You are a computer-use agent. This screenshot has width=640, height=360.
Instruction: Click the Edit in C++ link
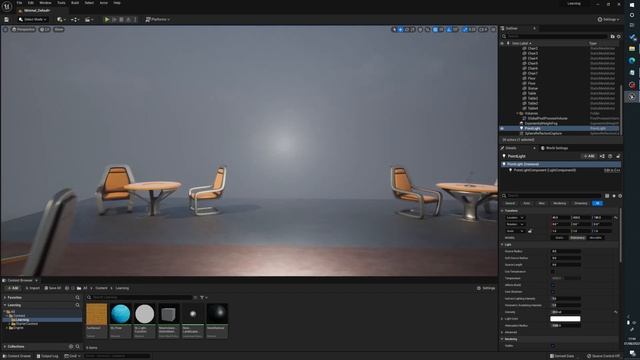coord(612,170)
